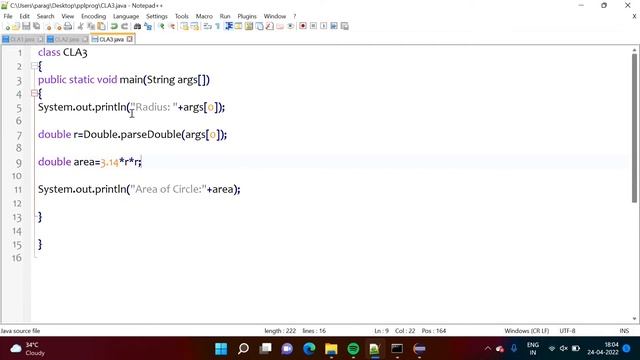Click the vertical scrollbar thumb in editor

[634, 128]
